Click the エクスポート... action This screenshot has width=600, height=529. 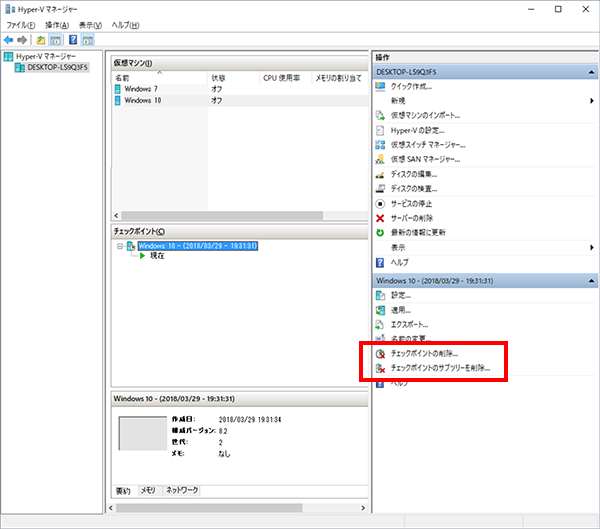[x=409, y=325]
